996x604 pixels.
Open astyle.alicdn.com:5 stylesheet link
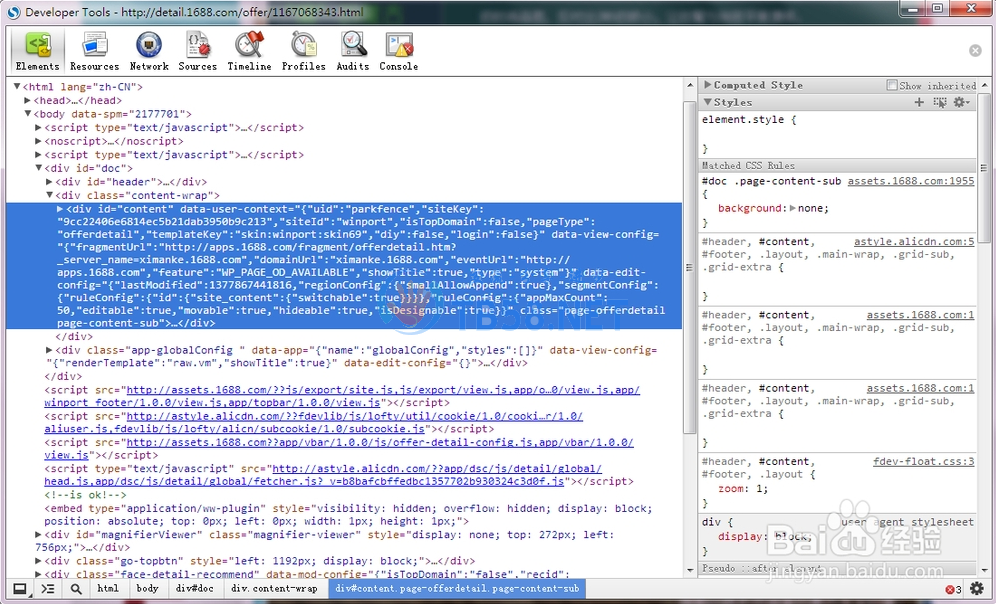914,241
